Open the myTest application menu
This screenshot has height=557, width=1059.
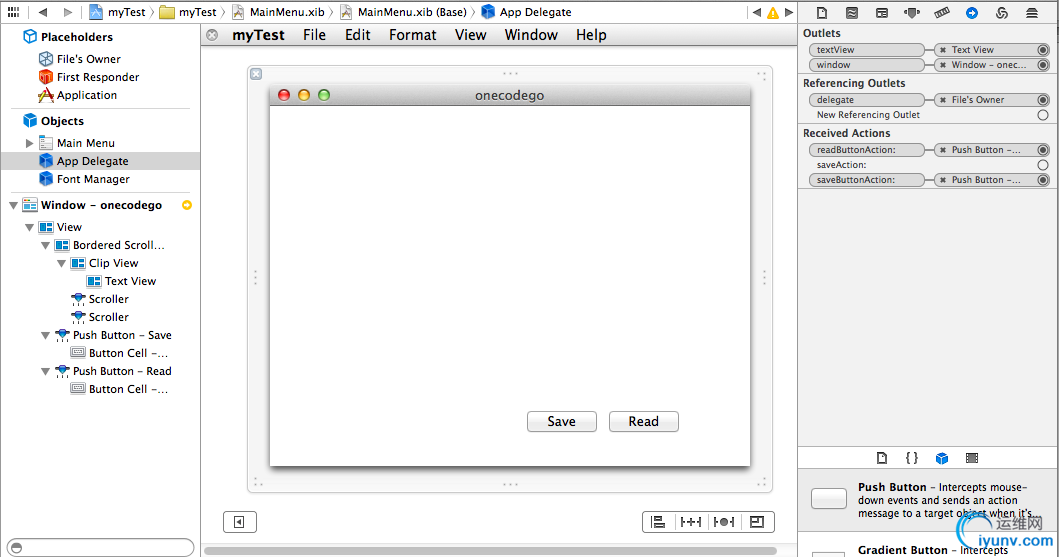259,35
